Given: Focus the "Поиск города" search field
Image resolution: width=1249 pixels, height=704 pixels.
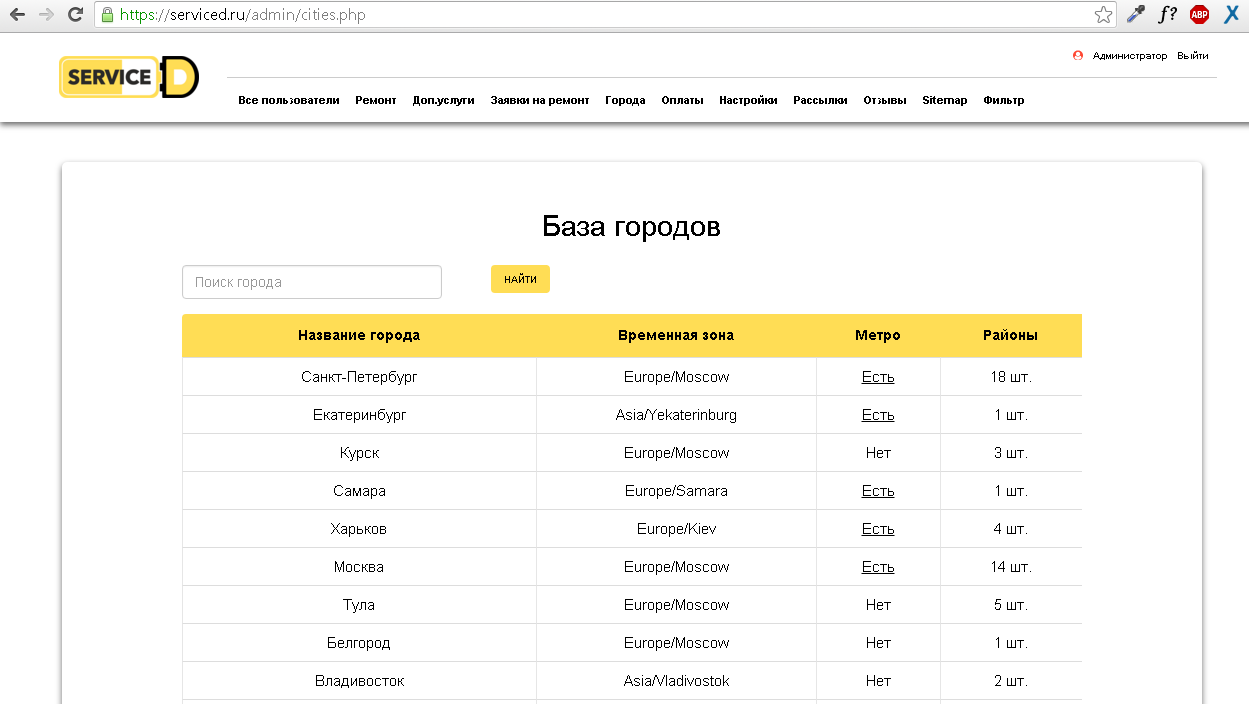Looking at the screenshot, I should point(311,282).
